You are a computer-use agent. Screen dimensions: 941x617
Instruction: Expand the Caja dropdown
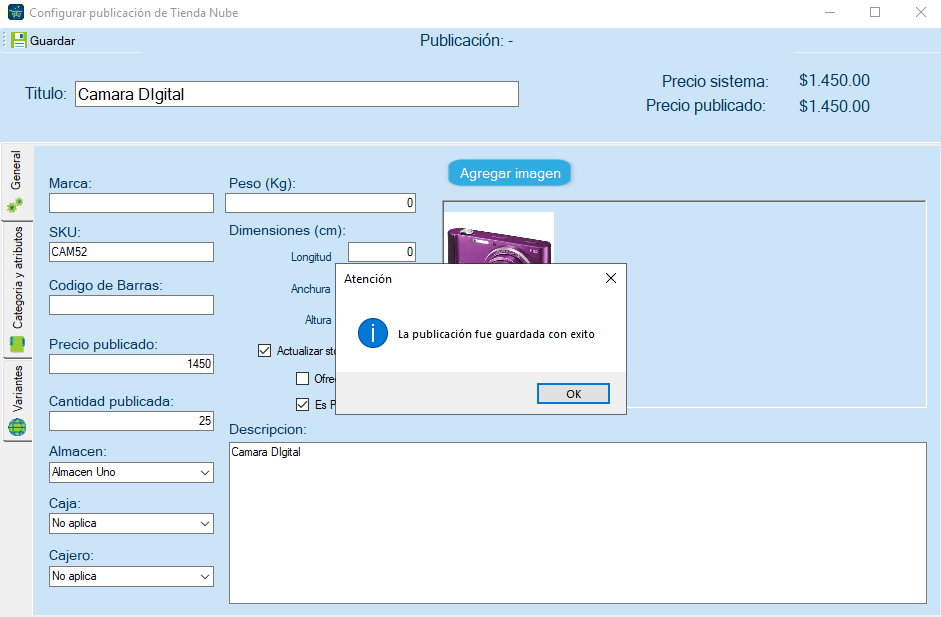tap(131, 523)
